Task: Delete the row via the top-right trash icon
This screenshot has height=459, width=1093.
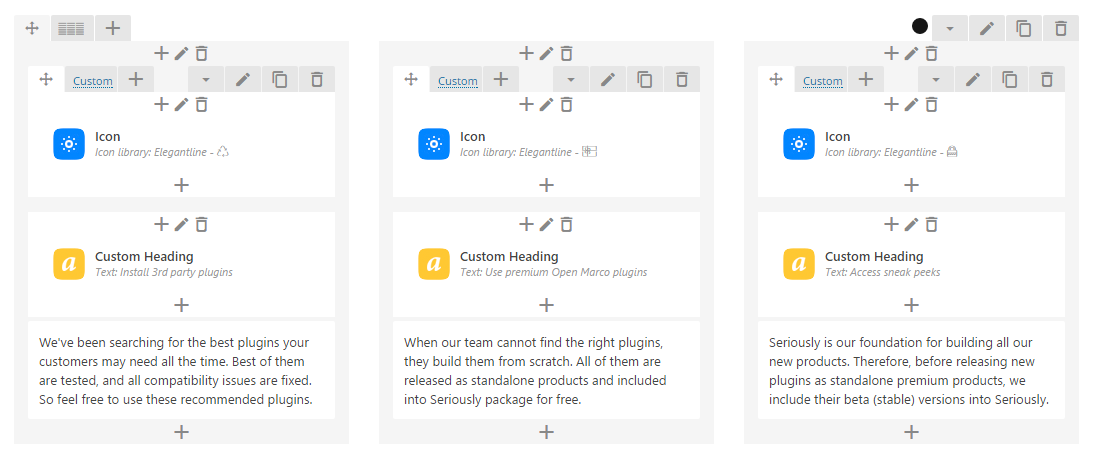Action: [1060, 29]
